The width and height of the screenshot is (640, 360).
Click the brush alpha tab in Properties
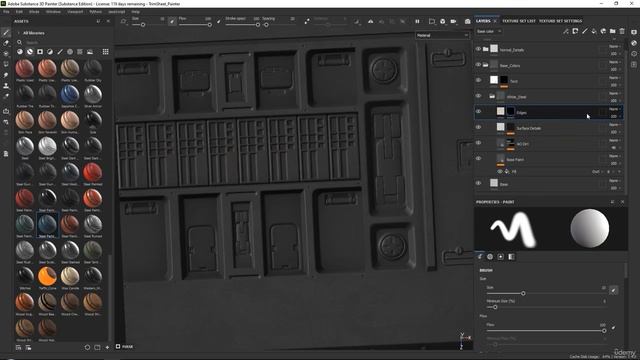(490, 257)
